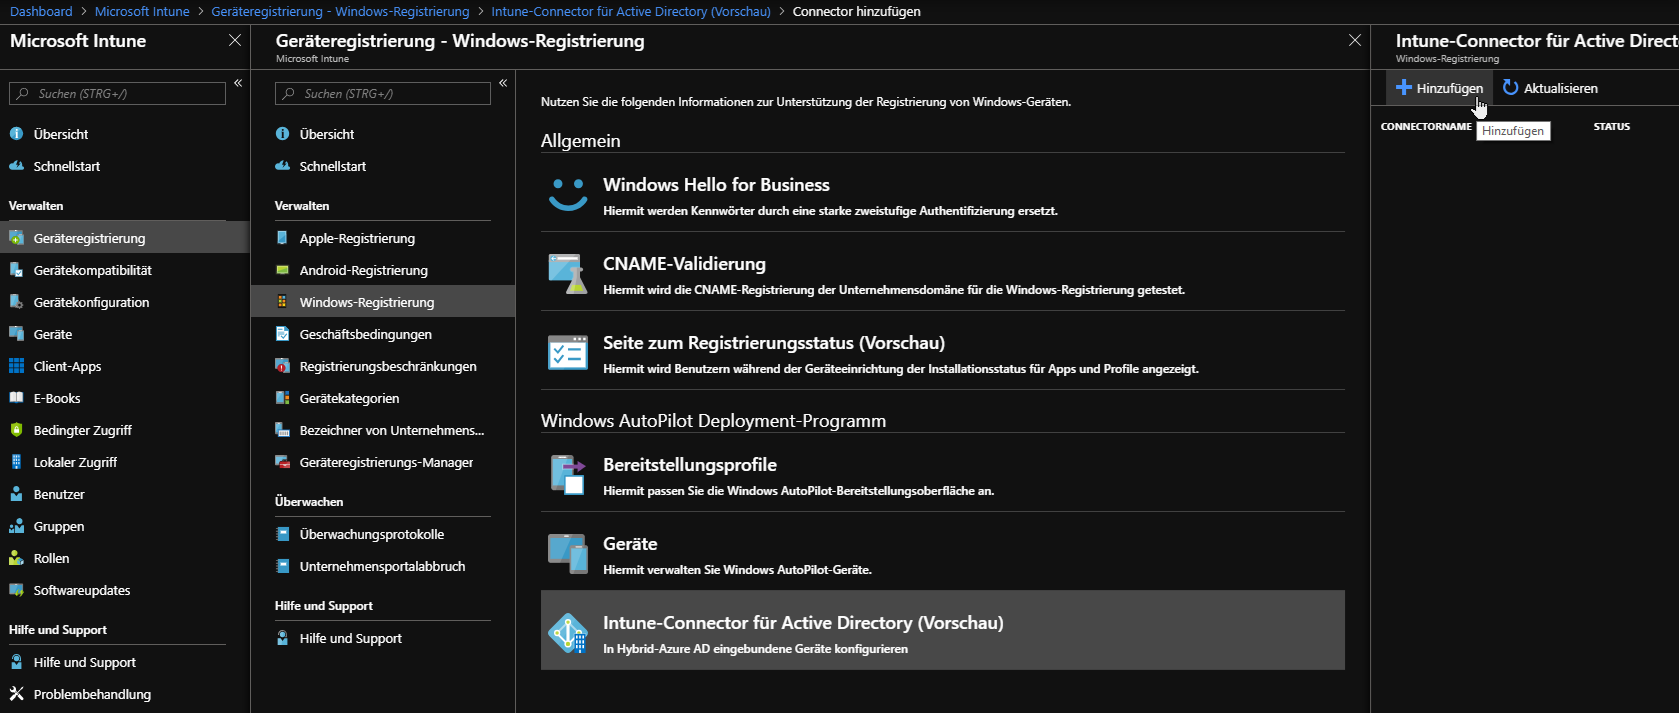The width and height of the screenshot is (1679, 713).
Task: Click the Apple-Registrierung icon
Action: point(282,237)
